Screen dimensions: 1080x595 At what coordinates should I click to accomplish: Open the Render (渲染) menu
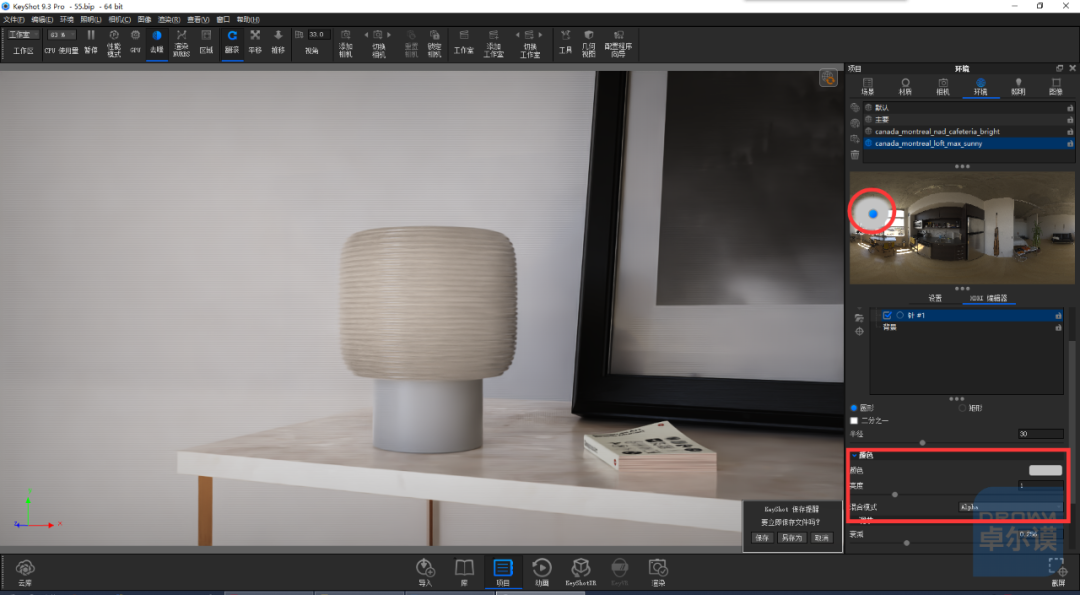(x=169, y=19)
